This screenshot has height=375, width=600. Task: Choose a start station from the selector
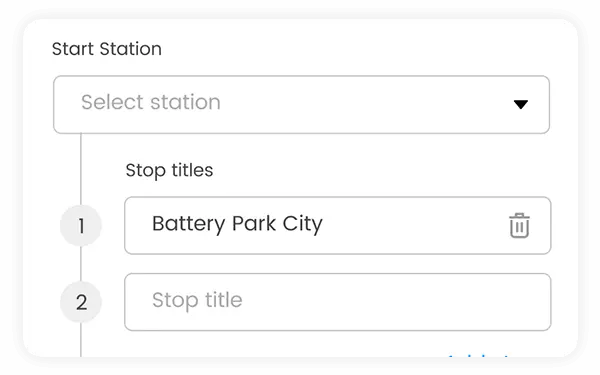301,104
